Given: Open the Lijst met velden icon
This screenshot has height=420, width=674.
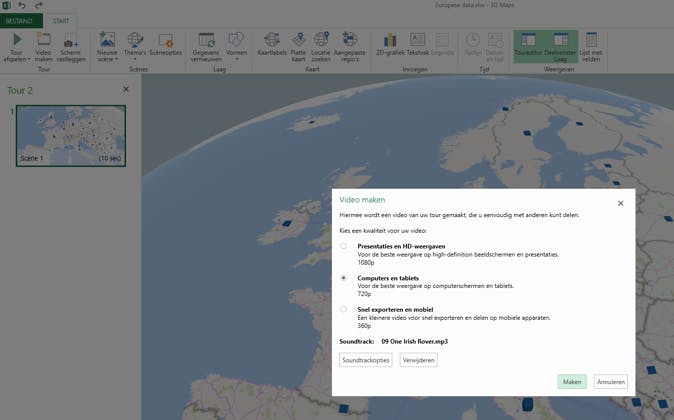Looking at the screenshot, I should pyautogui.click(x=591, y=40).
